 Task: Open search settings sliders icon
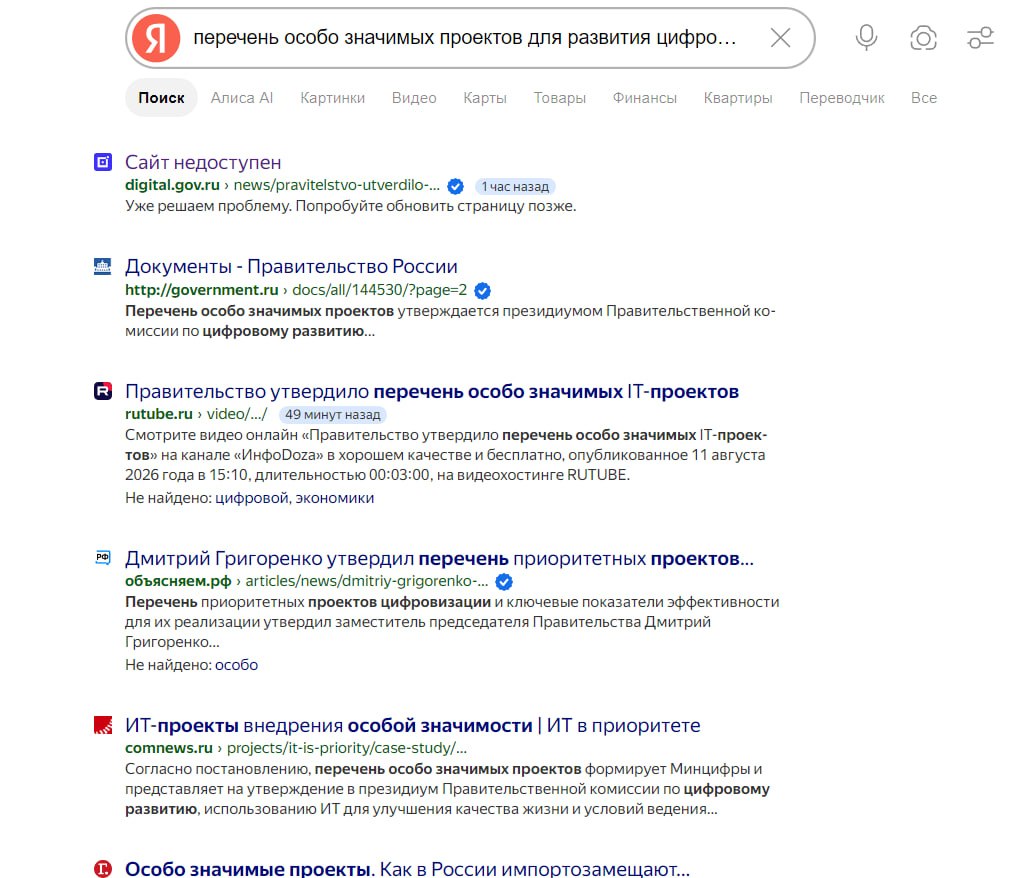pos(980,38)
